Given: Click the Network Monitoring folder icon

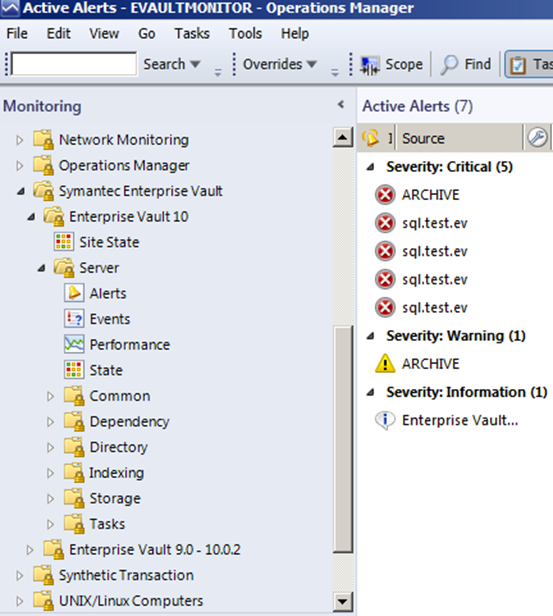Looking at the screenshot, I should click(43, 139).
